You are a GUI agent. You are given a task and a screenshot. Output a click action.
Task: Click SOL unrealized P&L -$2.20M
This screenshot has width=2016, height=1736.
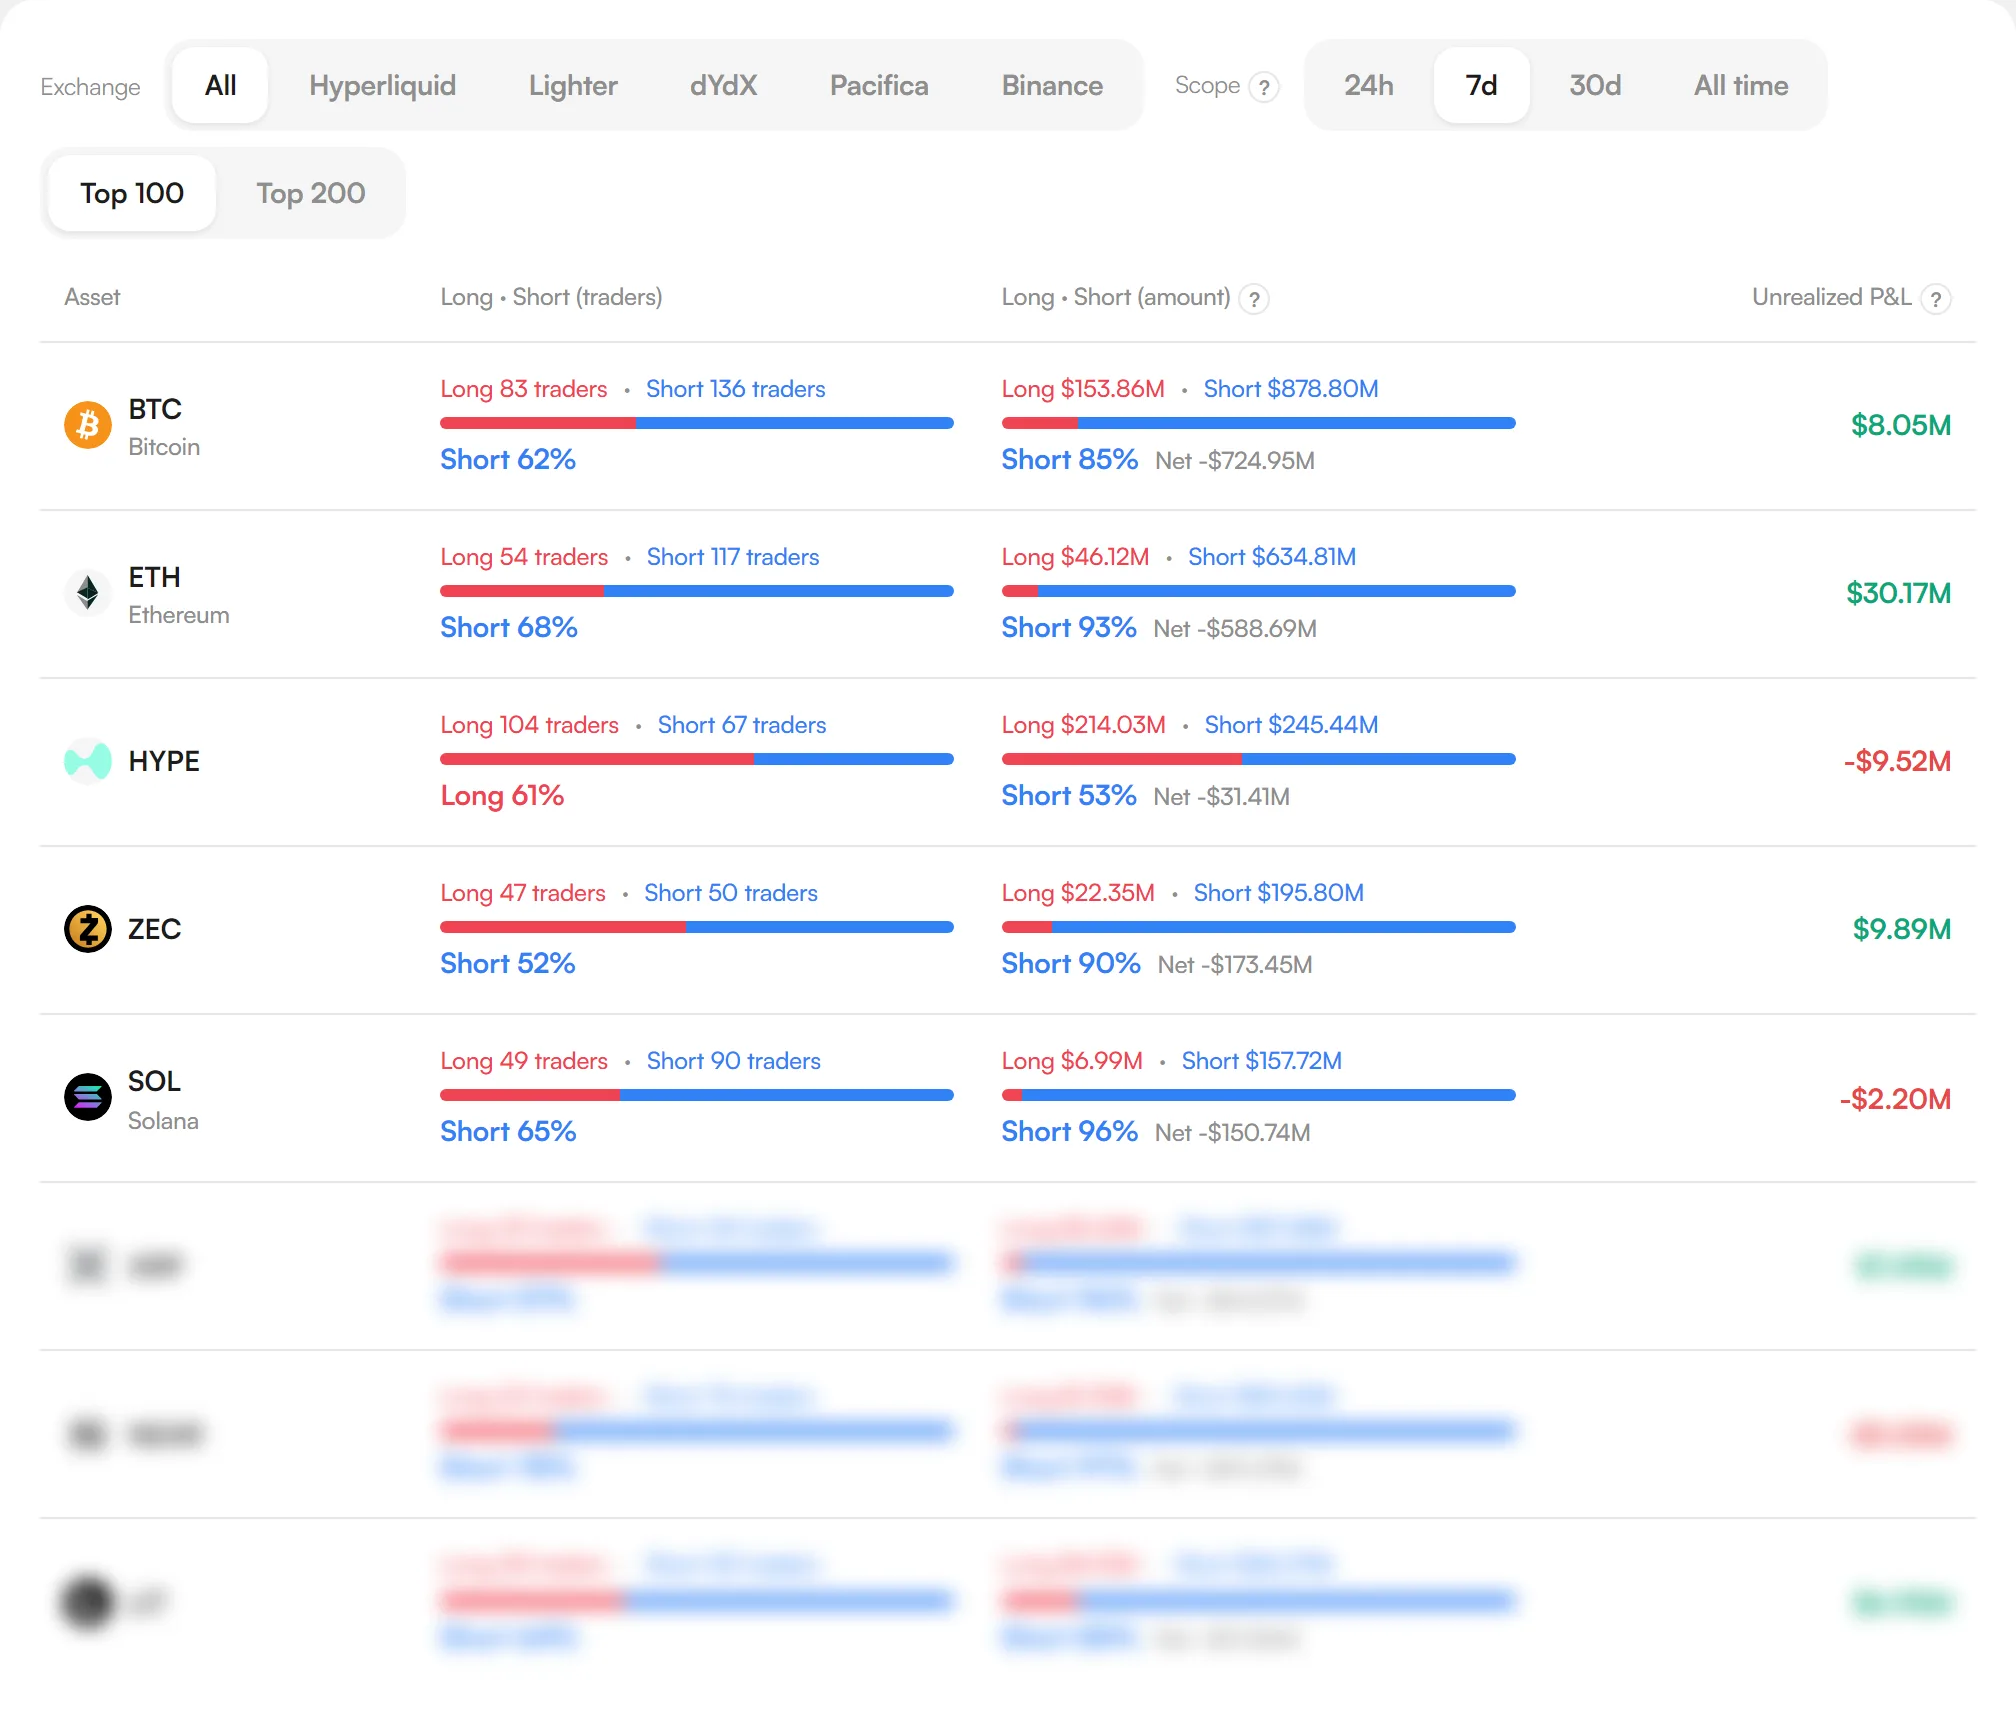(x=1895, y=1099)
